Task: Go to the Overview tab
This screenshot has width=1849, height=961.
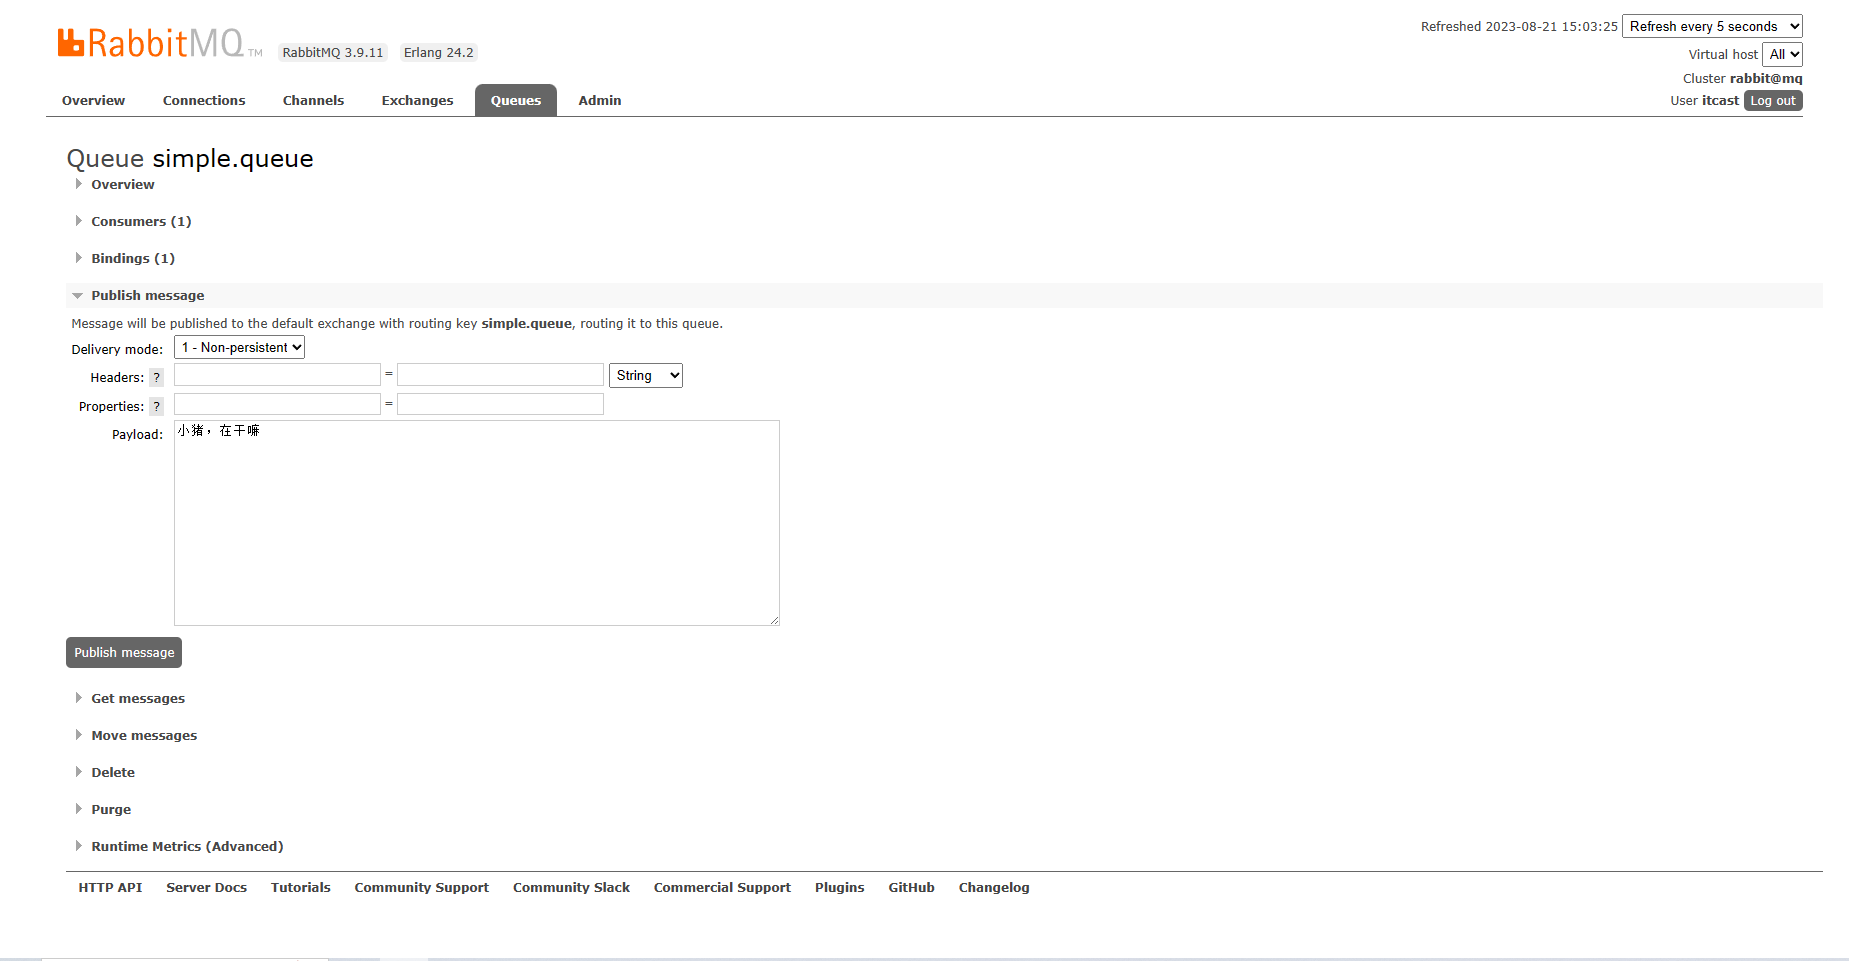Action: (x=93, y=100)
